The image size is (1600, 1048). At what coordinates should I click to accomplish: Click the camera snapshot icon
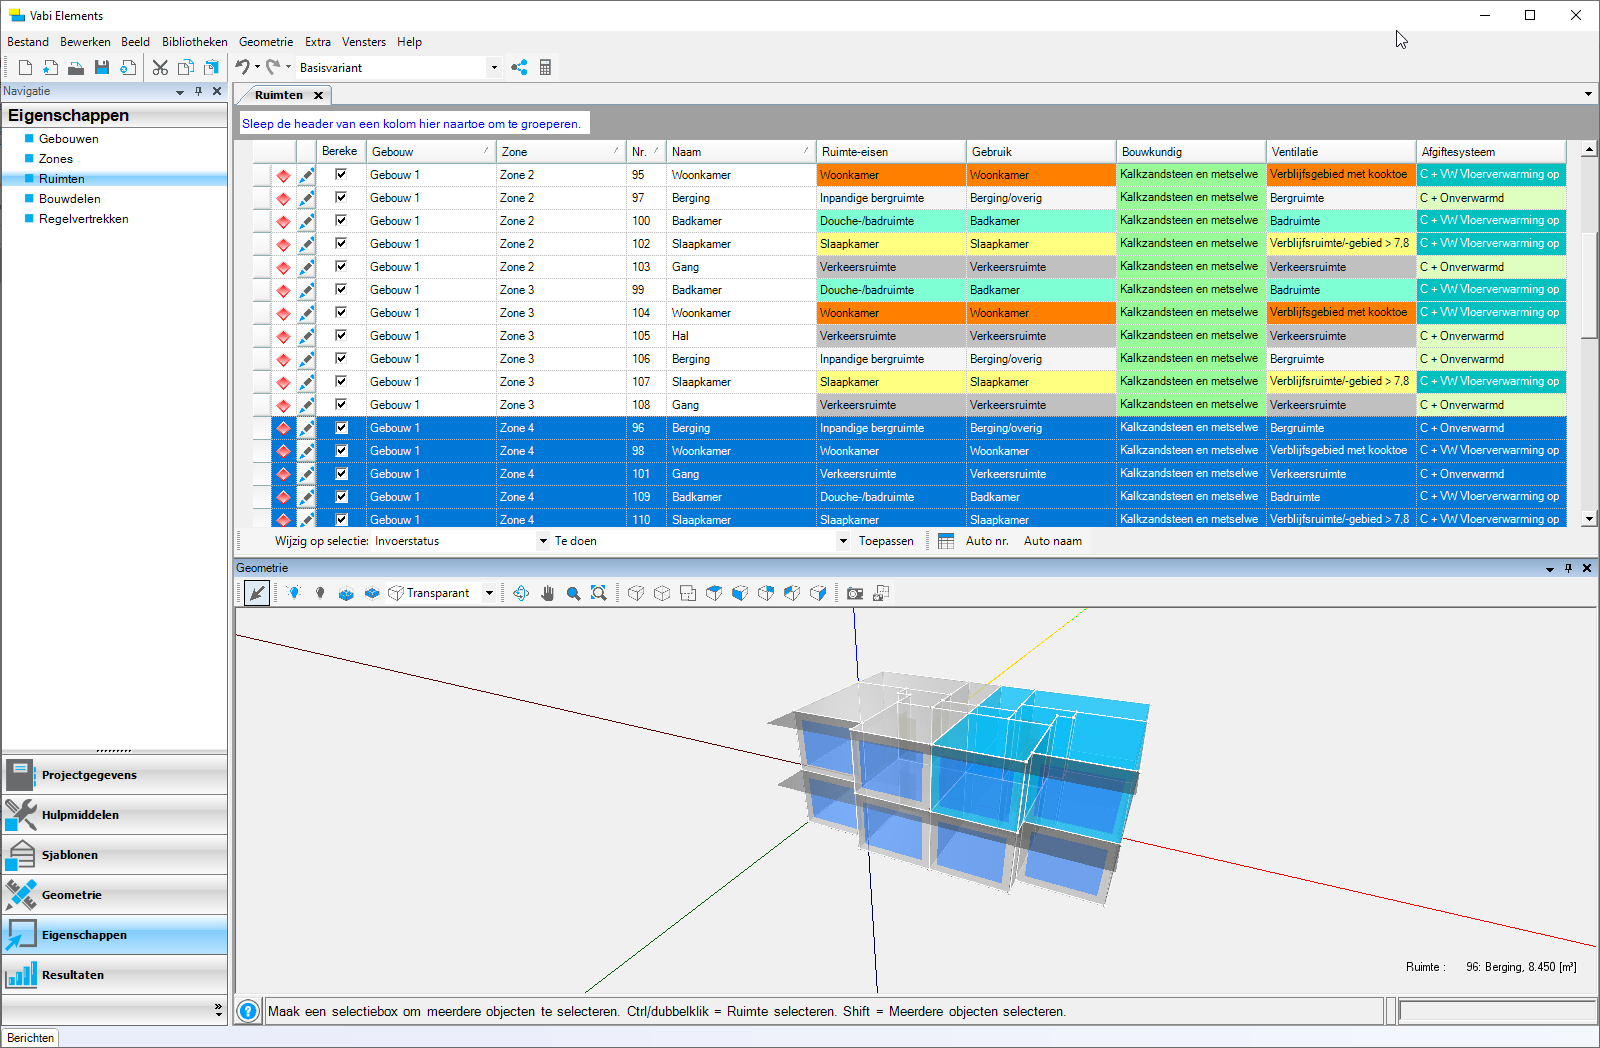coord(855,593)
